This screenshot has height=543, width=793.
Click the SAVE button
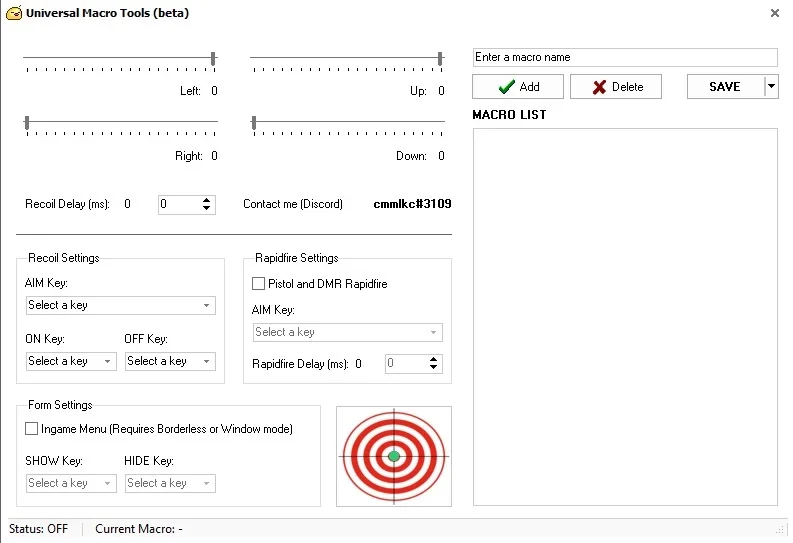click(725, 86)
